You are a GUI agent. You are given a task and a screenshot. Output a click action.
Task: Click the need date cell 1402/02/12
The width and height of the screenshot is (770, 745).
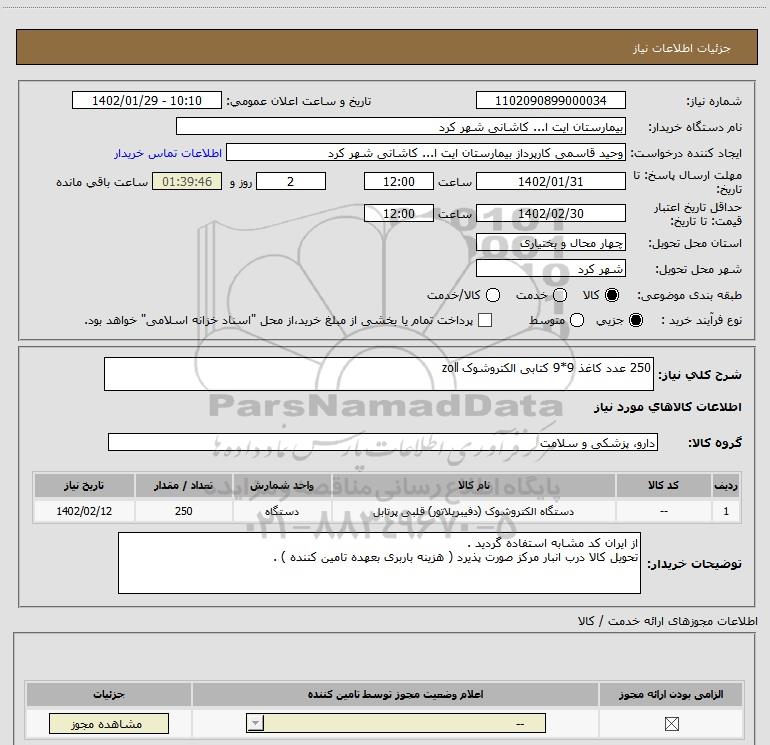(83, 511)
